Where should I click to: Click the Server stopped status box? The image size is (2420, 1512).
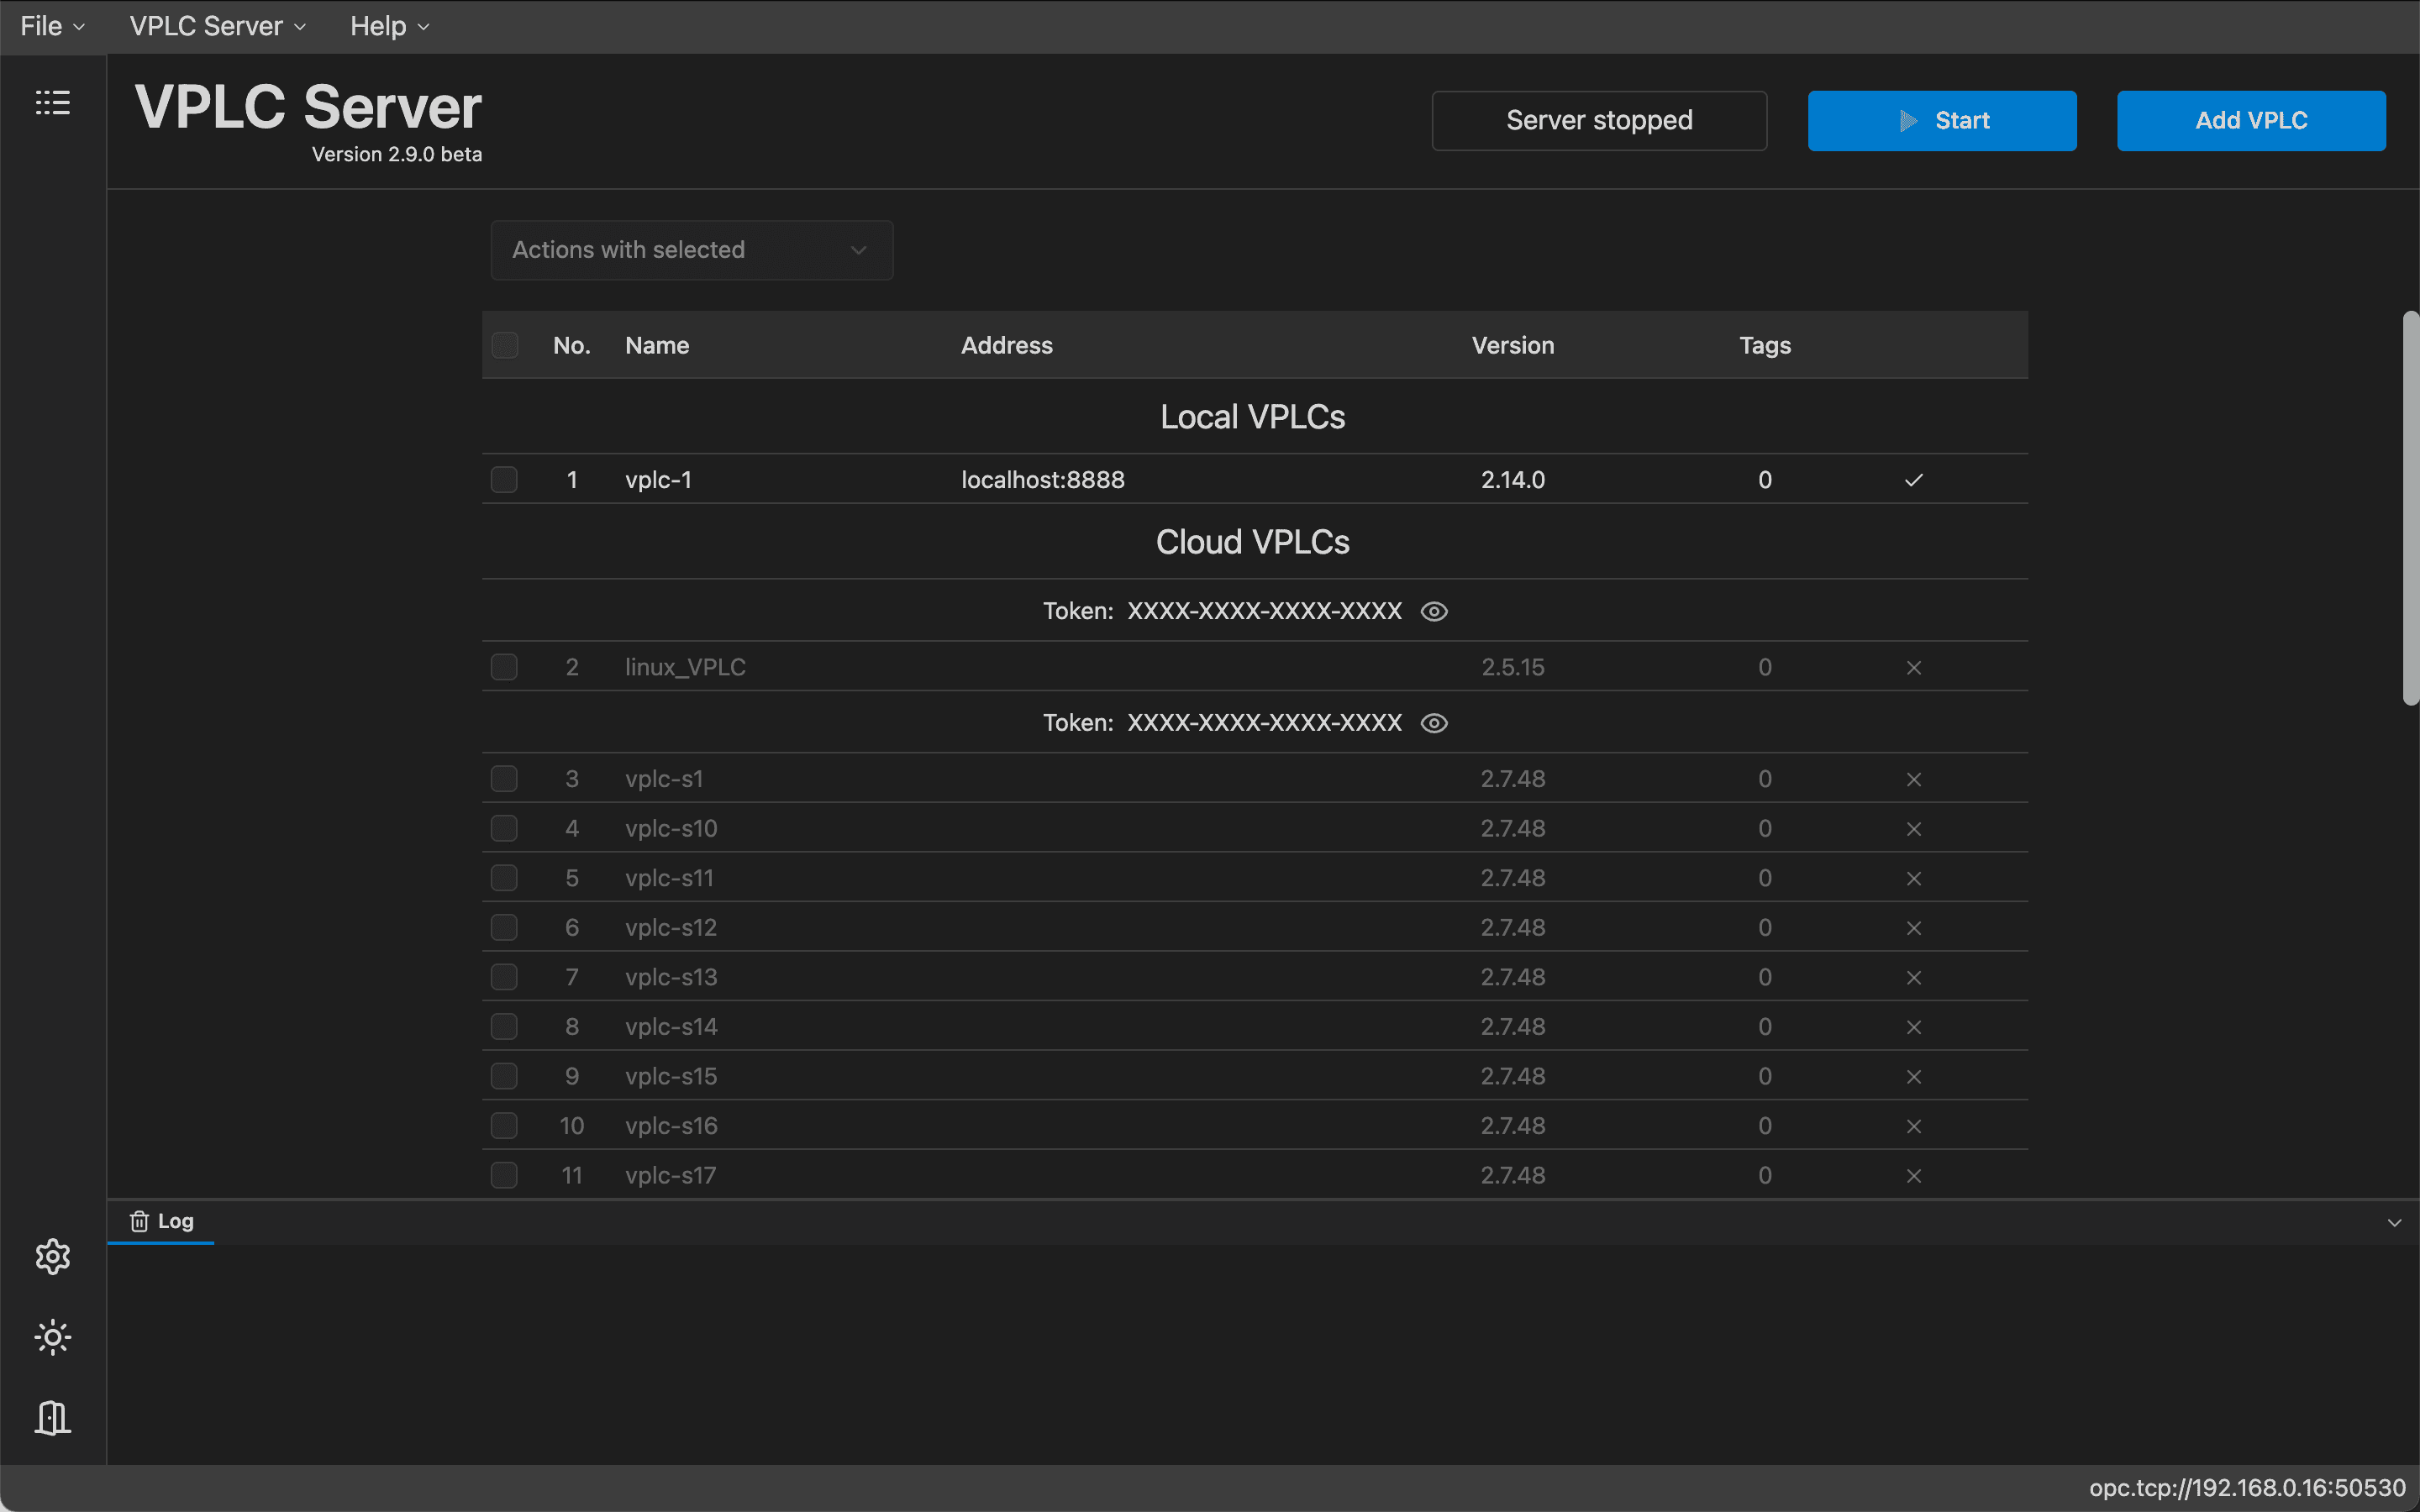coord(1599,121)
